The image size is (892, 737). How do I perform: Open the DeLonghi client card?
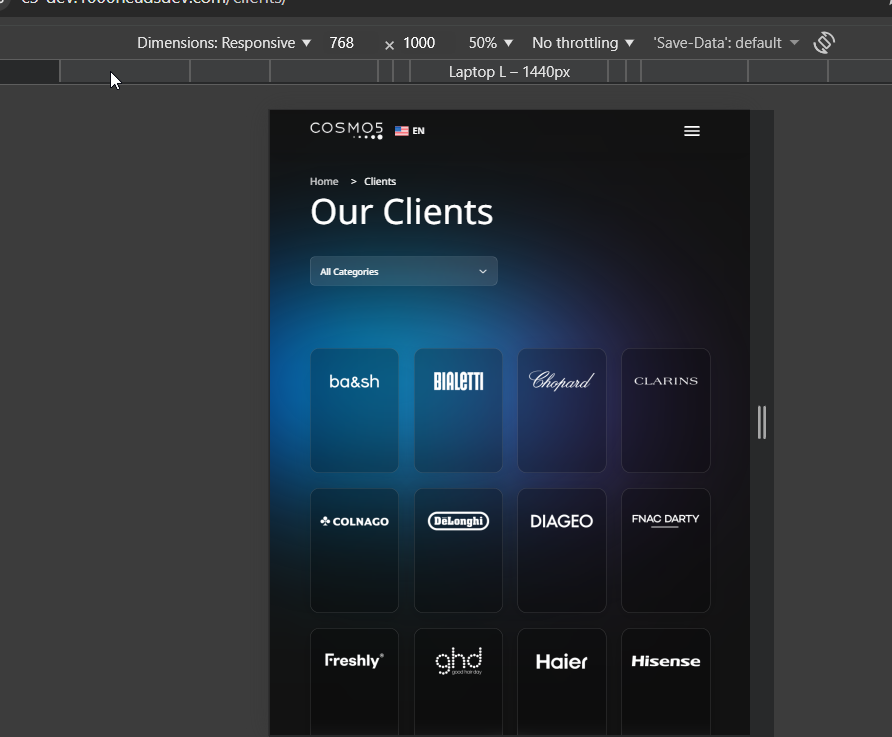pyautogui.click(x=459, y=550)
